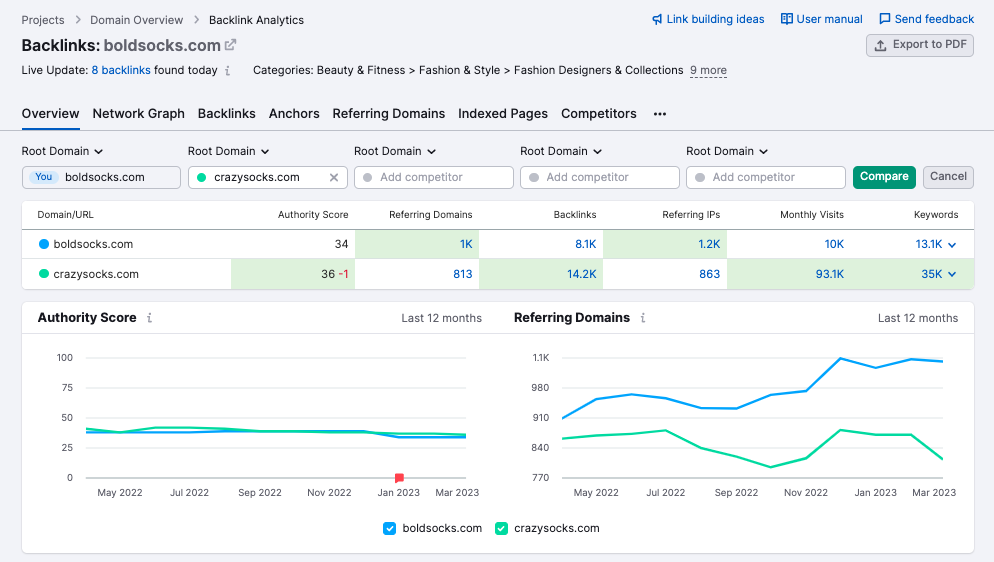Go to Projects breadcrumb
This screenshot has width=994, height=562.
click(x=43, y=20)
